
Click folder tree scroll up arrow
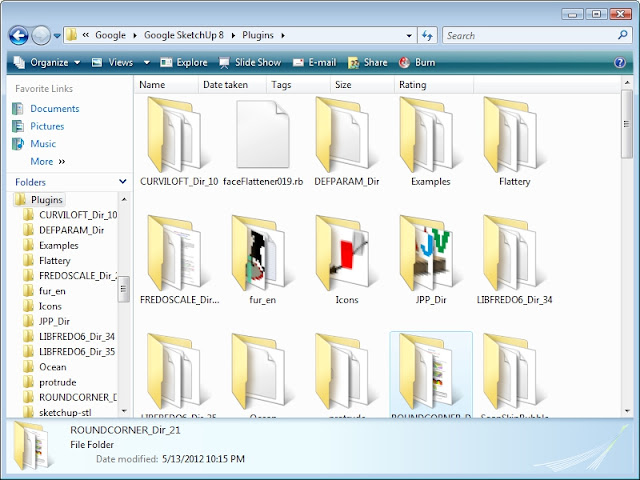tap(124, 199)
